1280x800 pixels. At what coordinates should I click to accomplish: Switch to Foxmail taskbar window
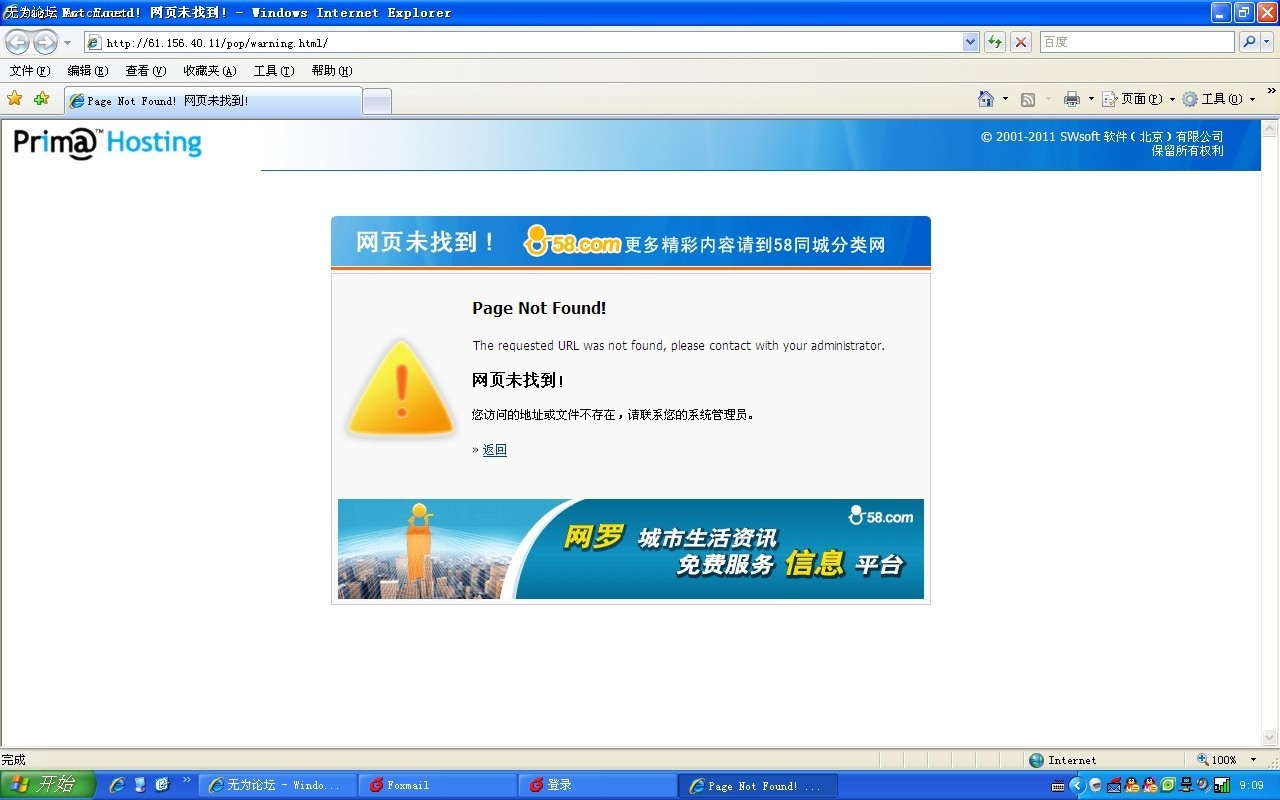[438, 785]
